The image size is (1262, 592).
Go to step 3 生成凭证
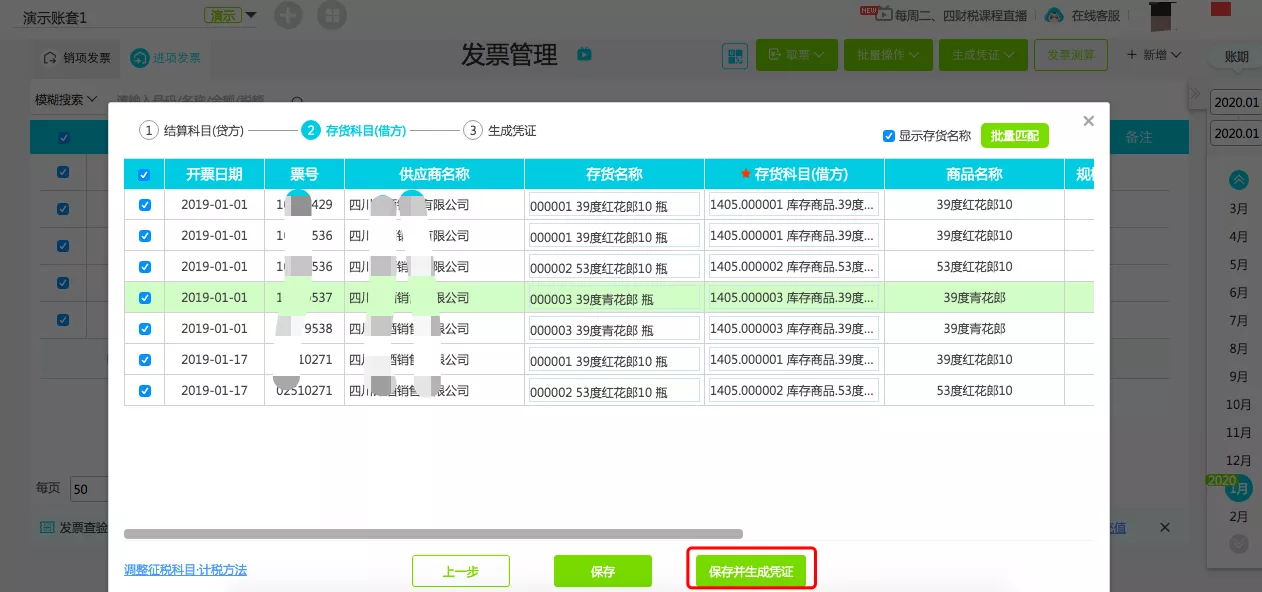click(500, 130)
